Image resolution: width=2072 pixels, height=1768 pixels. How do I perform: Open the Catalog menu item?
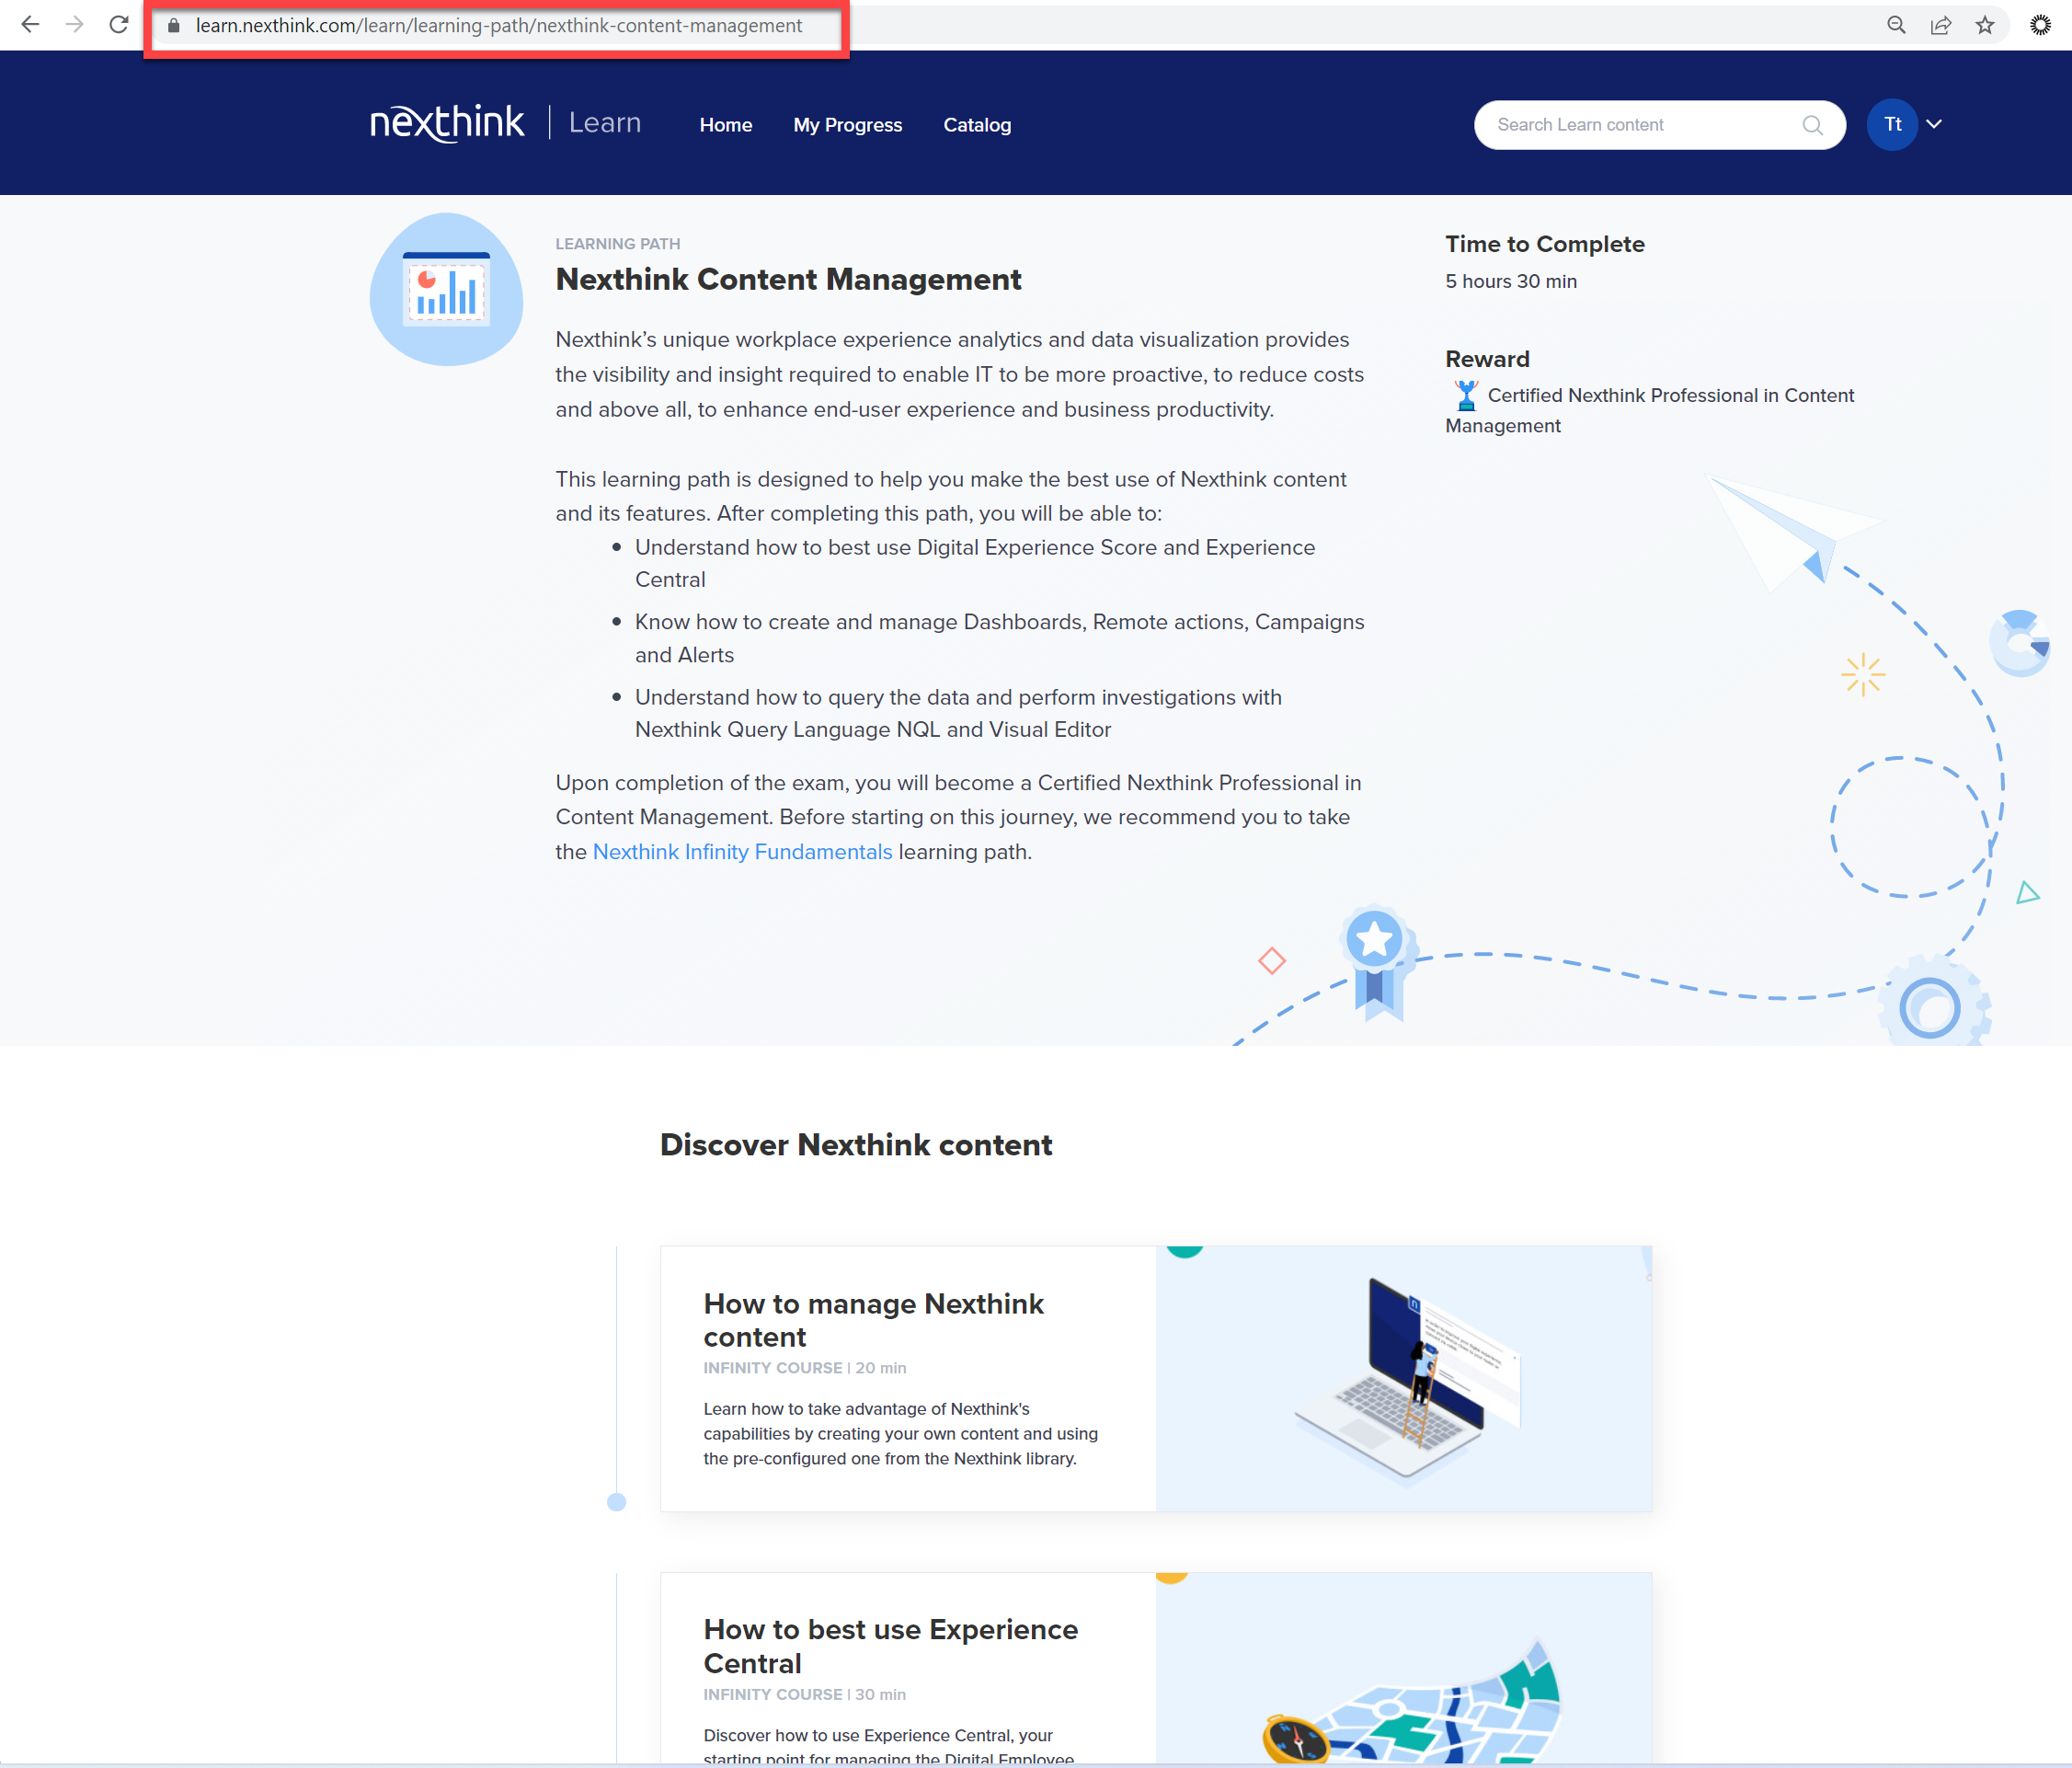977,125
